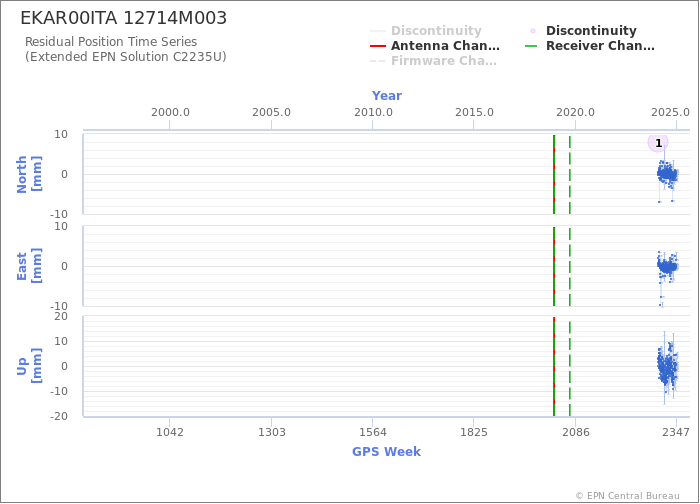Screen dimensions: 700x504
Task: Click the Up residual data cluster
Action: [667, 368]
